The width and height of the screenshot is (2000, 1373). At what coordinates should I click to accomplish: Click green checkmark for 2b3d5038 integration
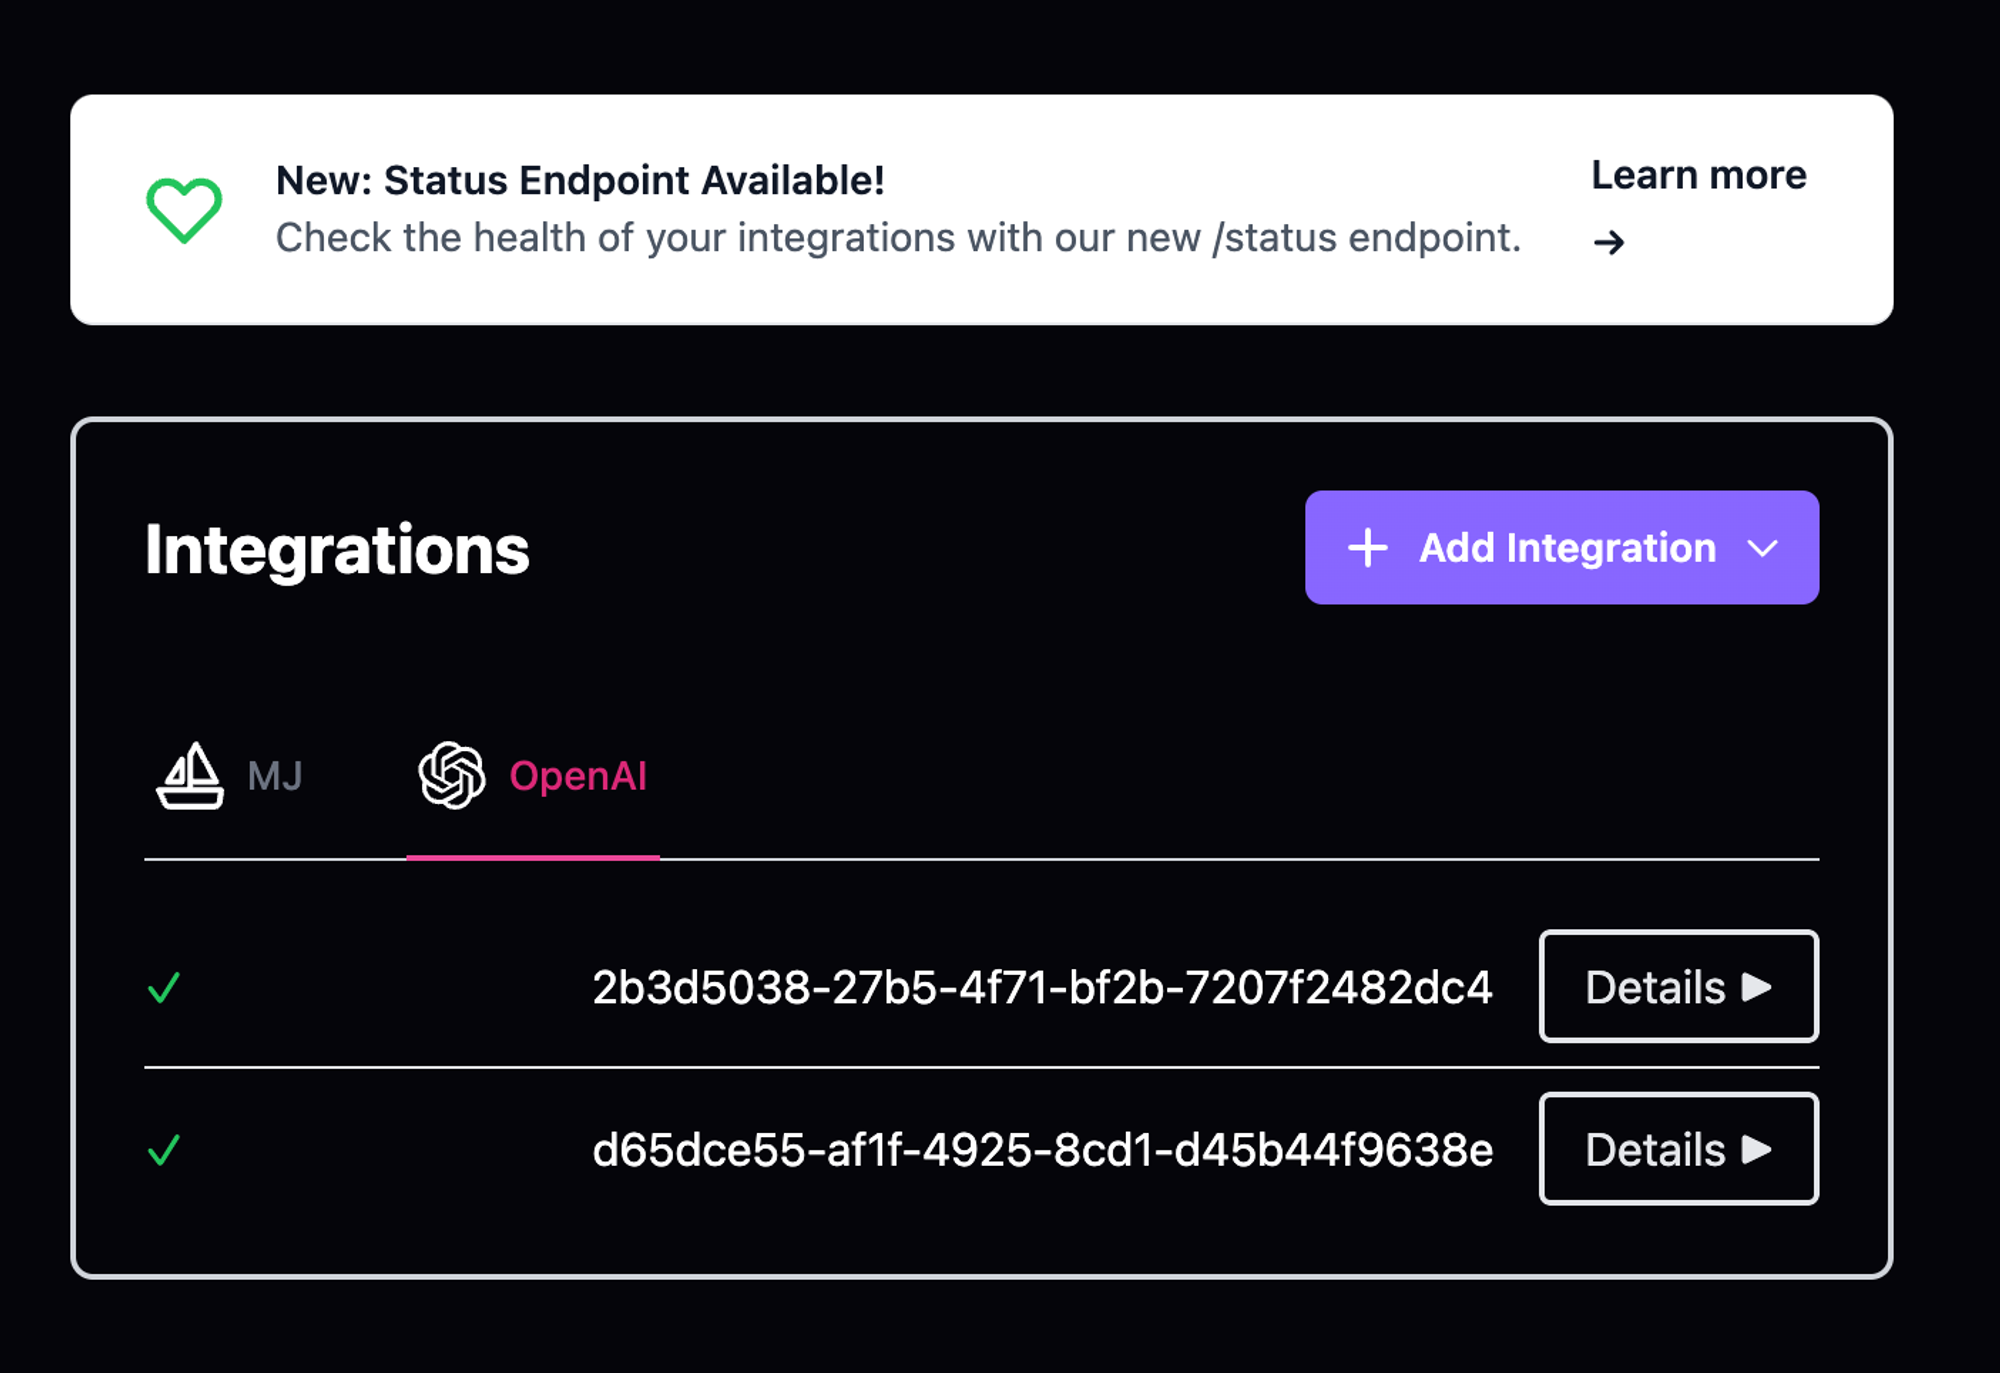tap(164, 988)
